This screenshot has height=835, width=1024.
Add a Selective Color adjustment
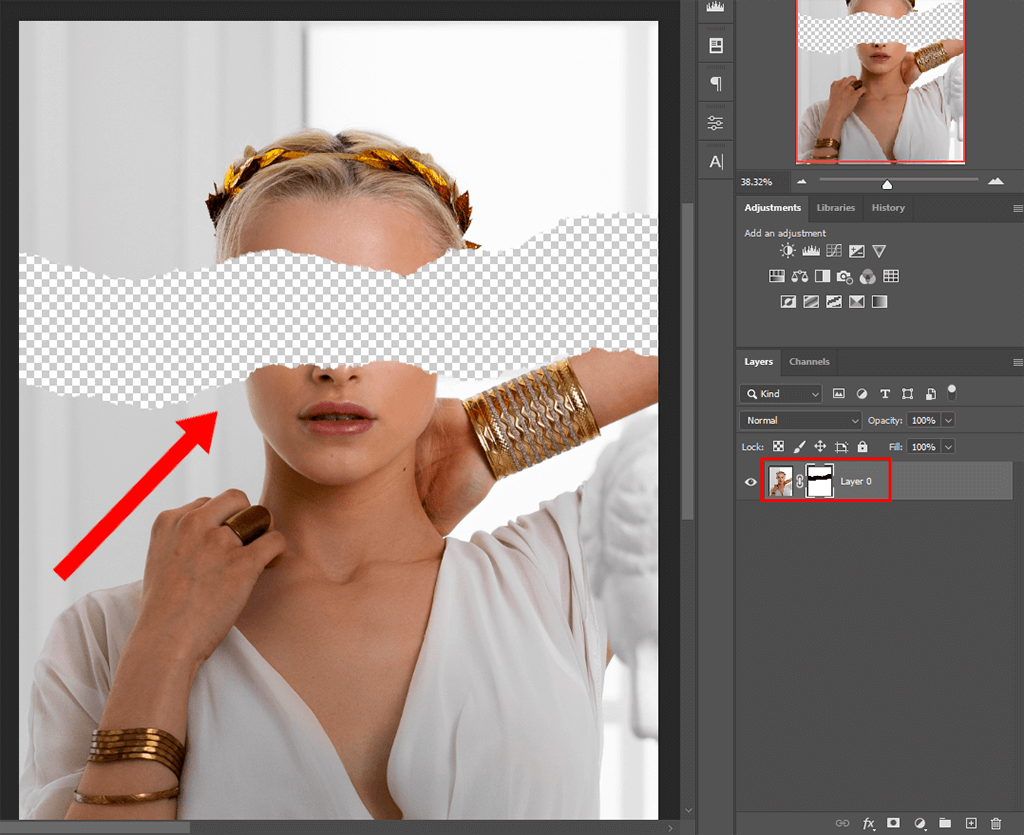(x=857, y=302)
